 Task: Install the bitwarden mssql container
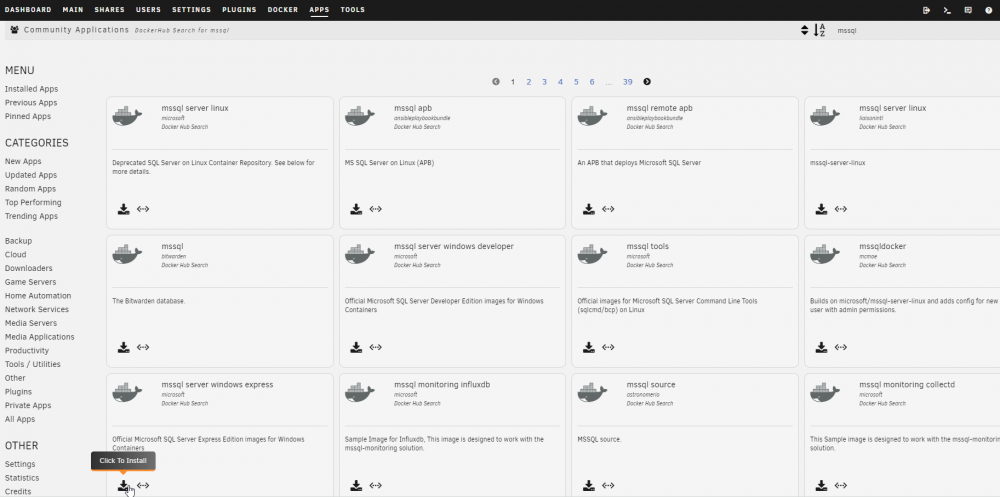click(124, 347)
